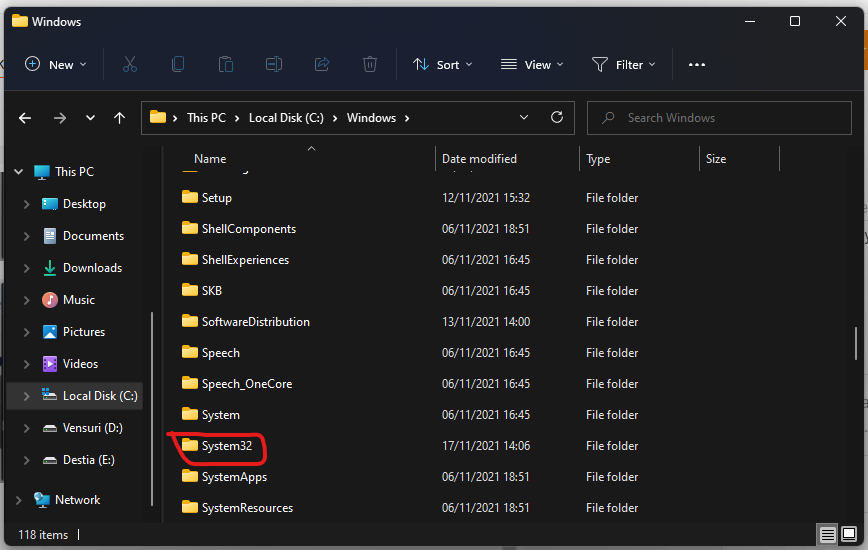
Task: Open the See more ellipsis menu
Action: (696, 65)
